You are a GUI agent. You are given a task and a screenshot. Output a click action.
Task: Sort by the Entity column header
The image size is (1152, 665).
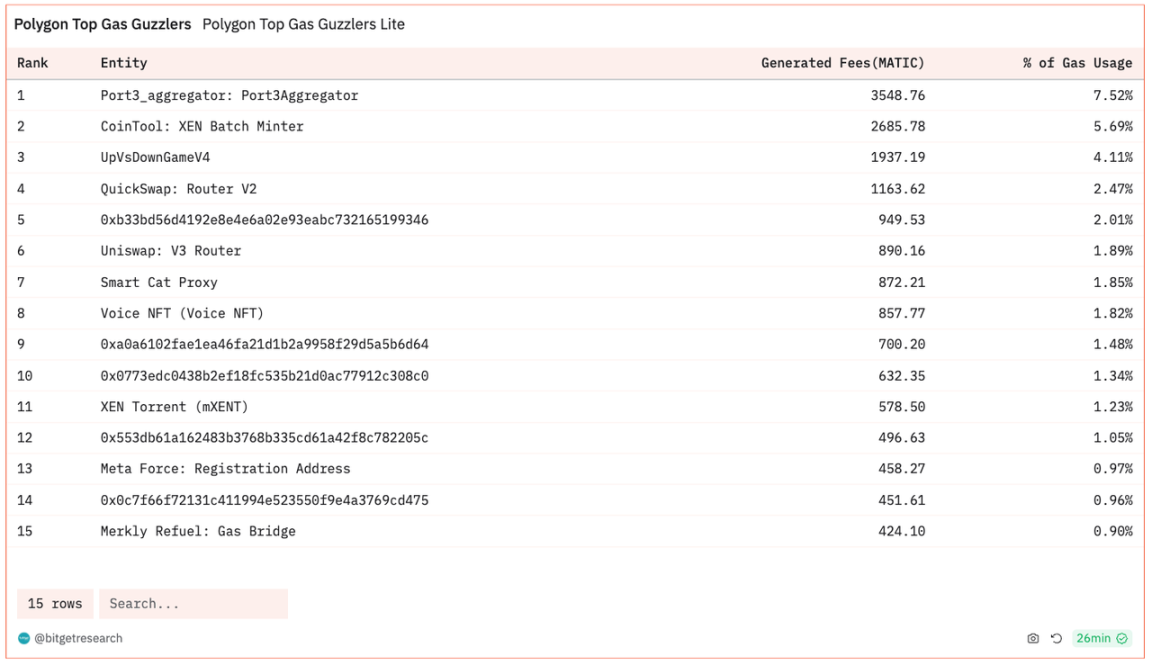(124, 63)
